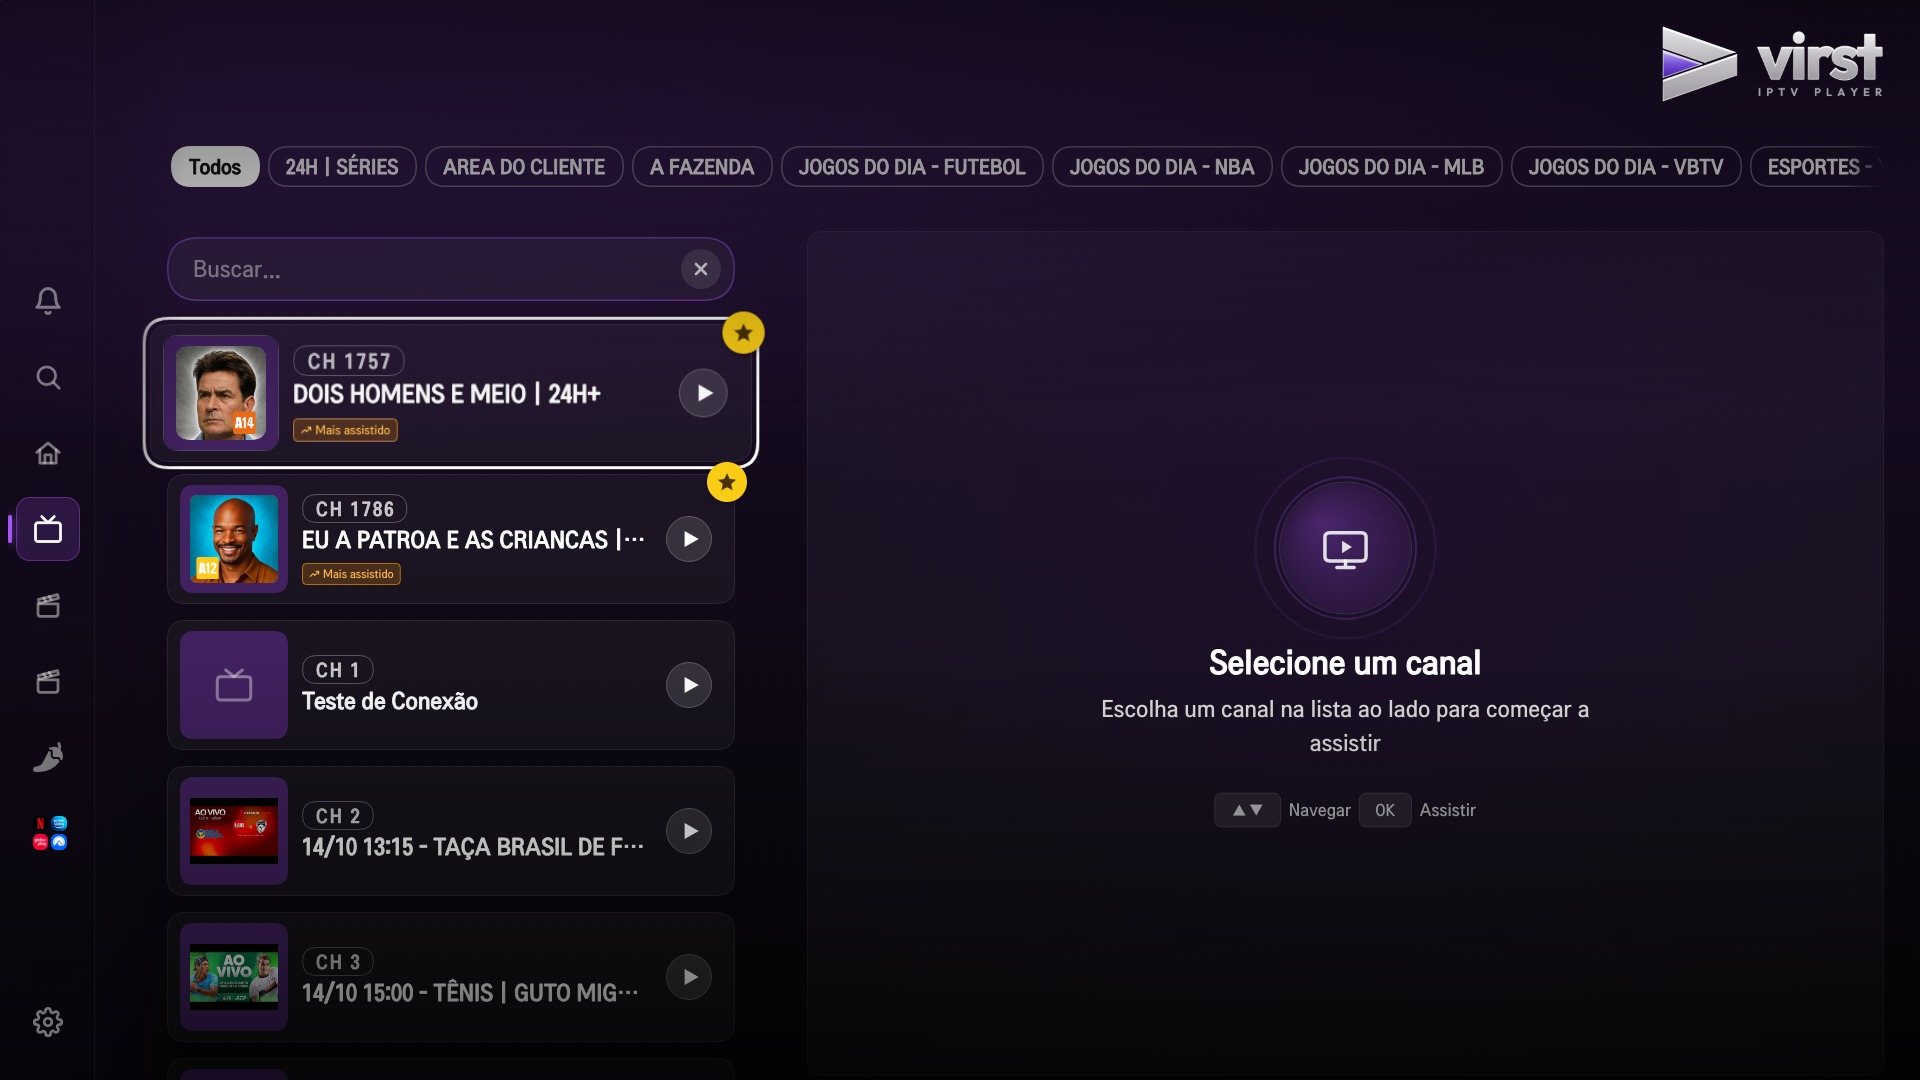Select the Live TV sidebar icon
Viewport: 1920px width, 1080px height.
48,529
